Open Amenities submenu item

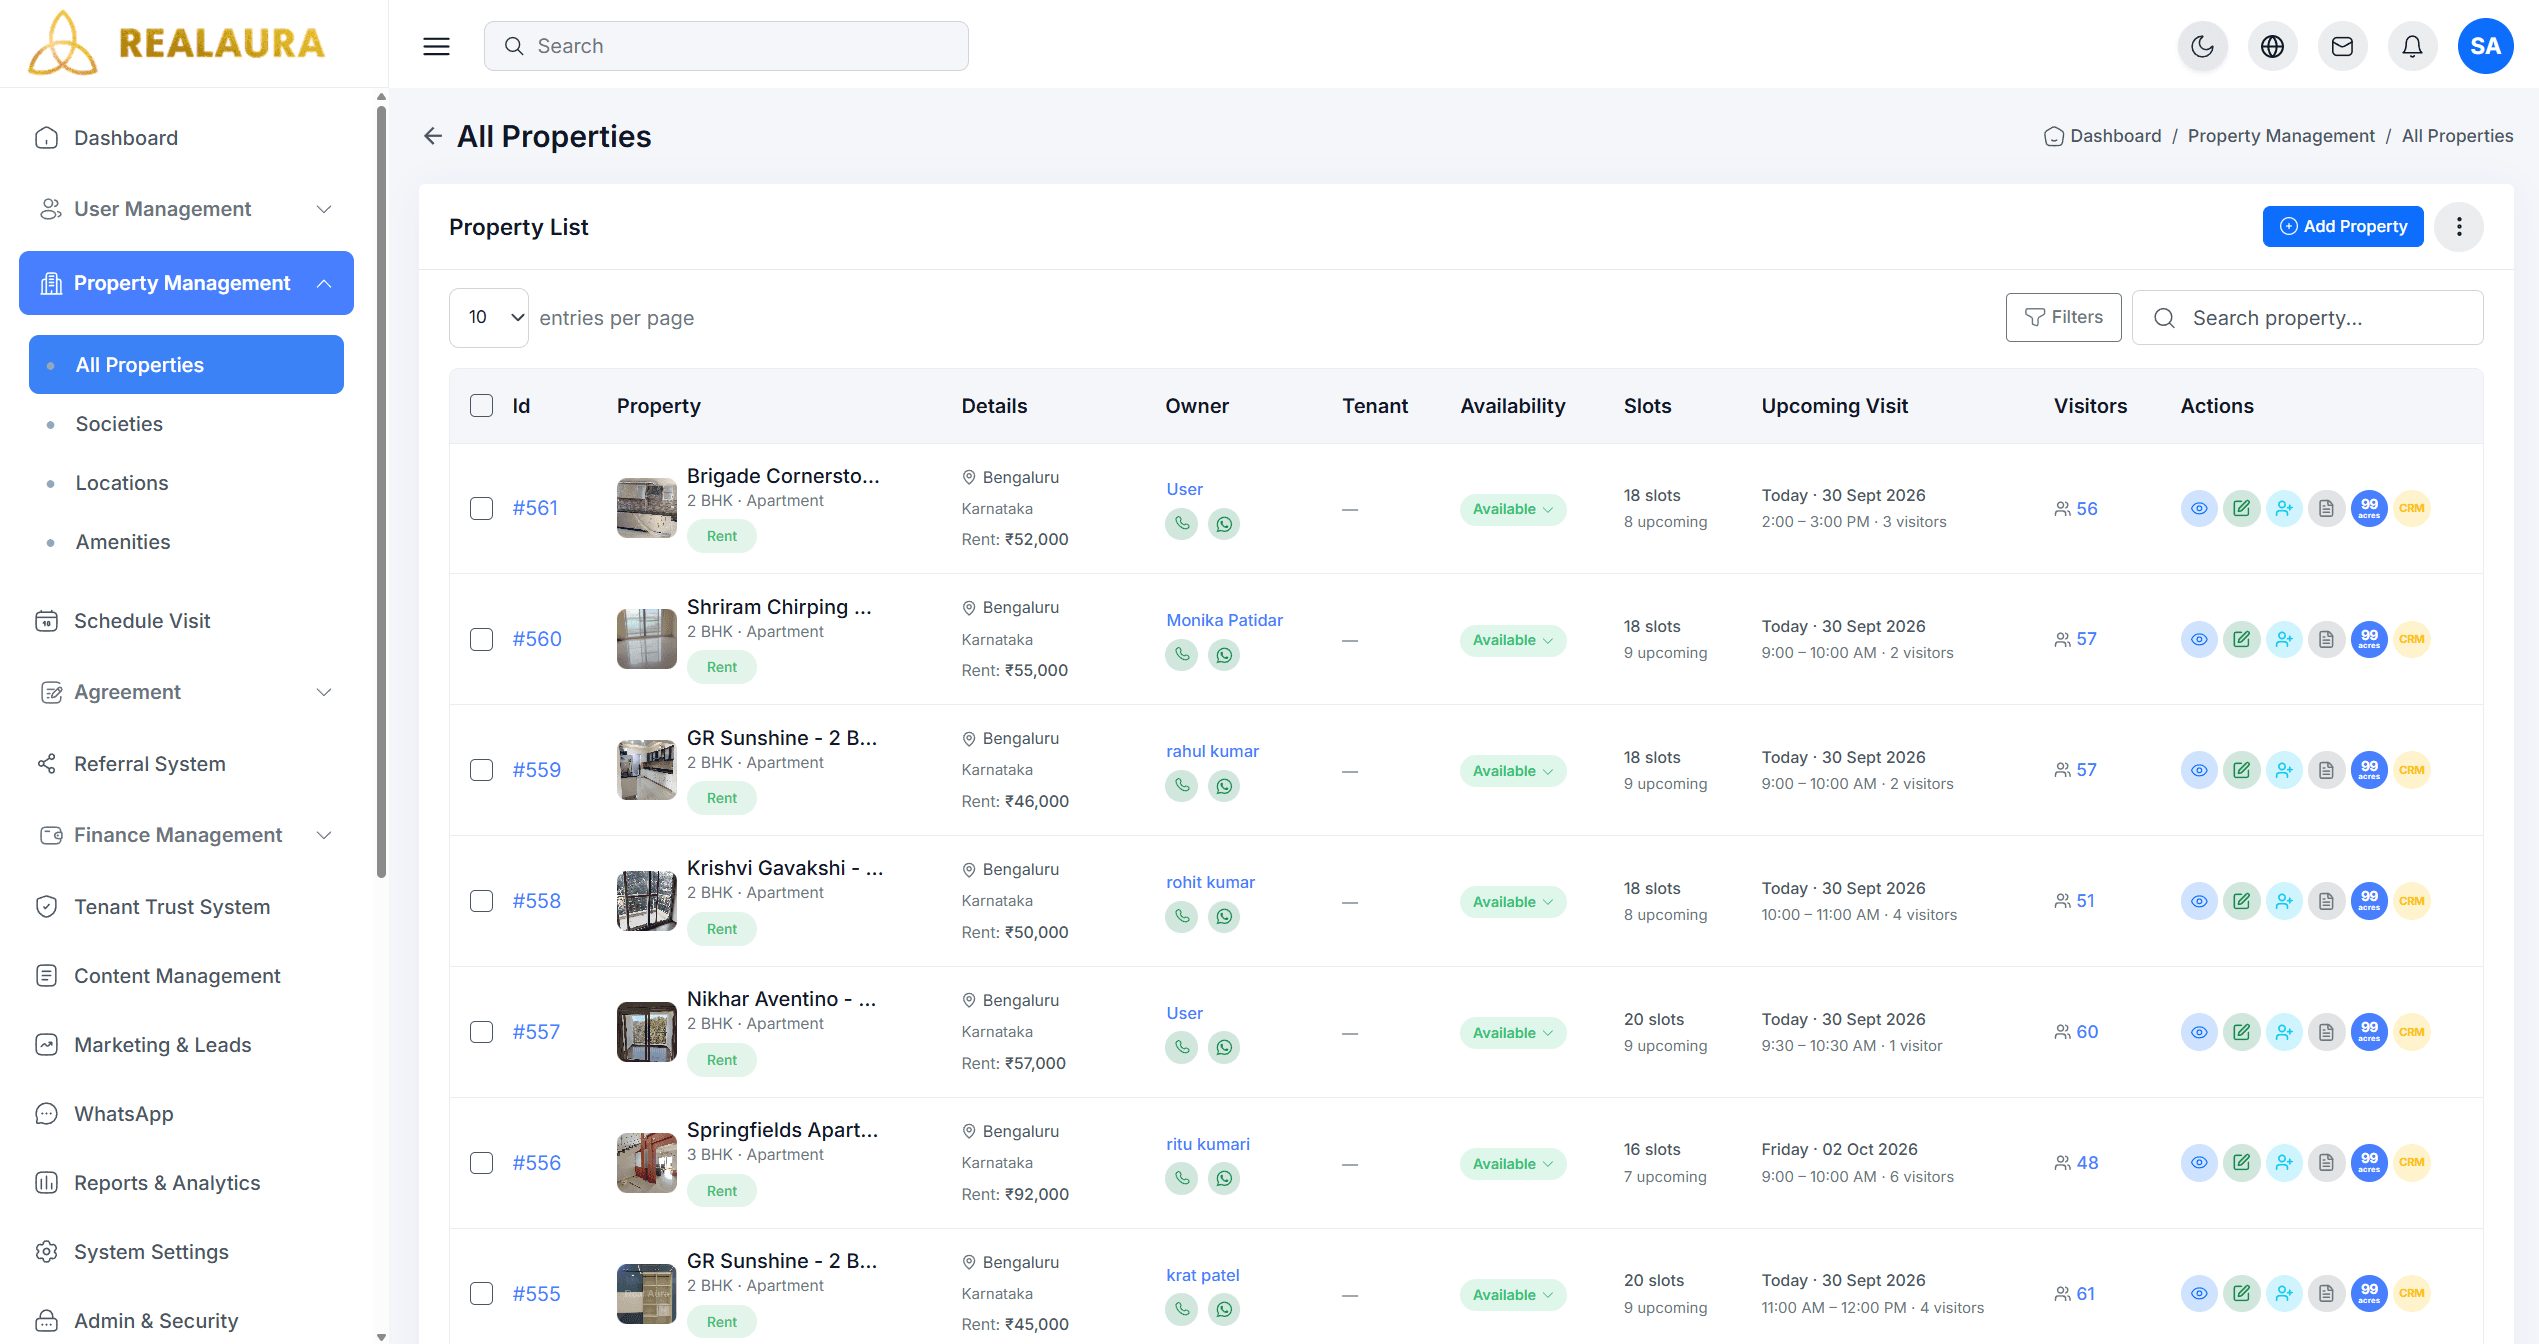pyautogui.click(x=123, y=542)
